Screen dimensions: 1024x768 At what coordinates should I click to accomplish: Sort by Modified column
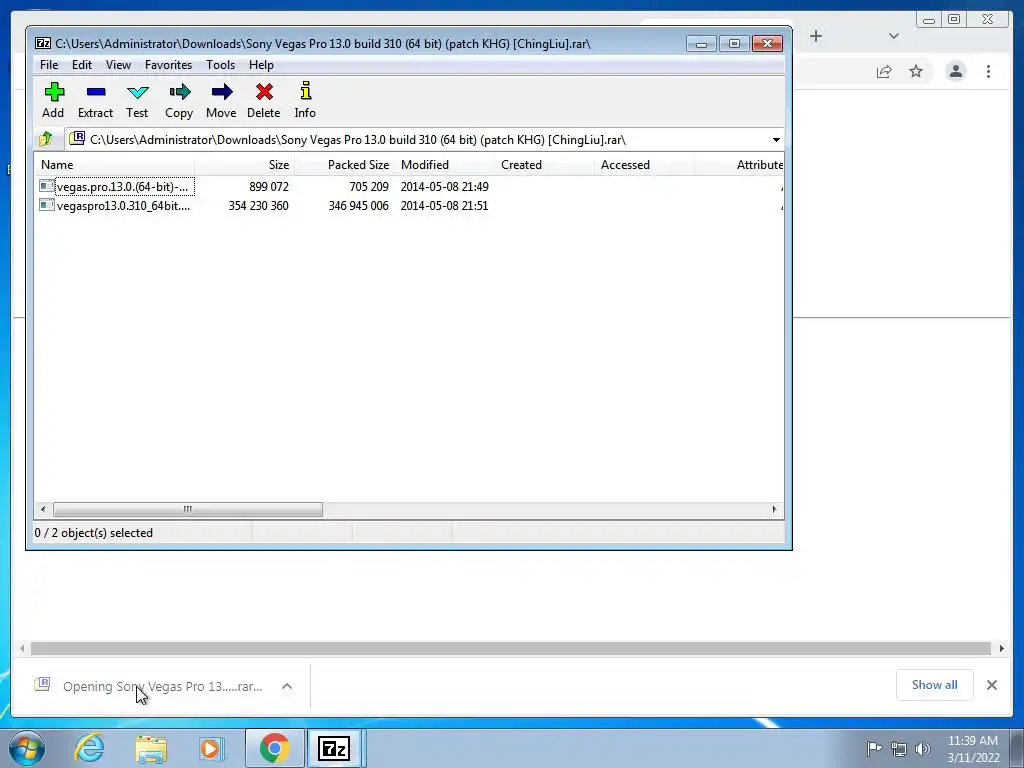coord(444,165)
